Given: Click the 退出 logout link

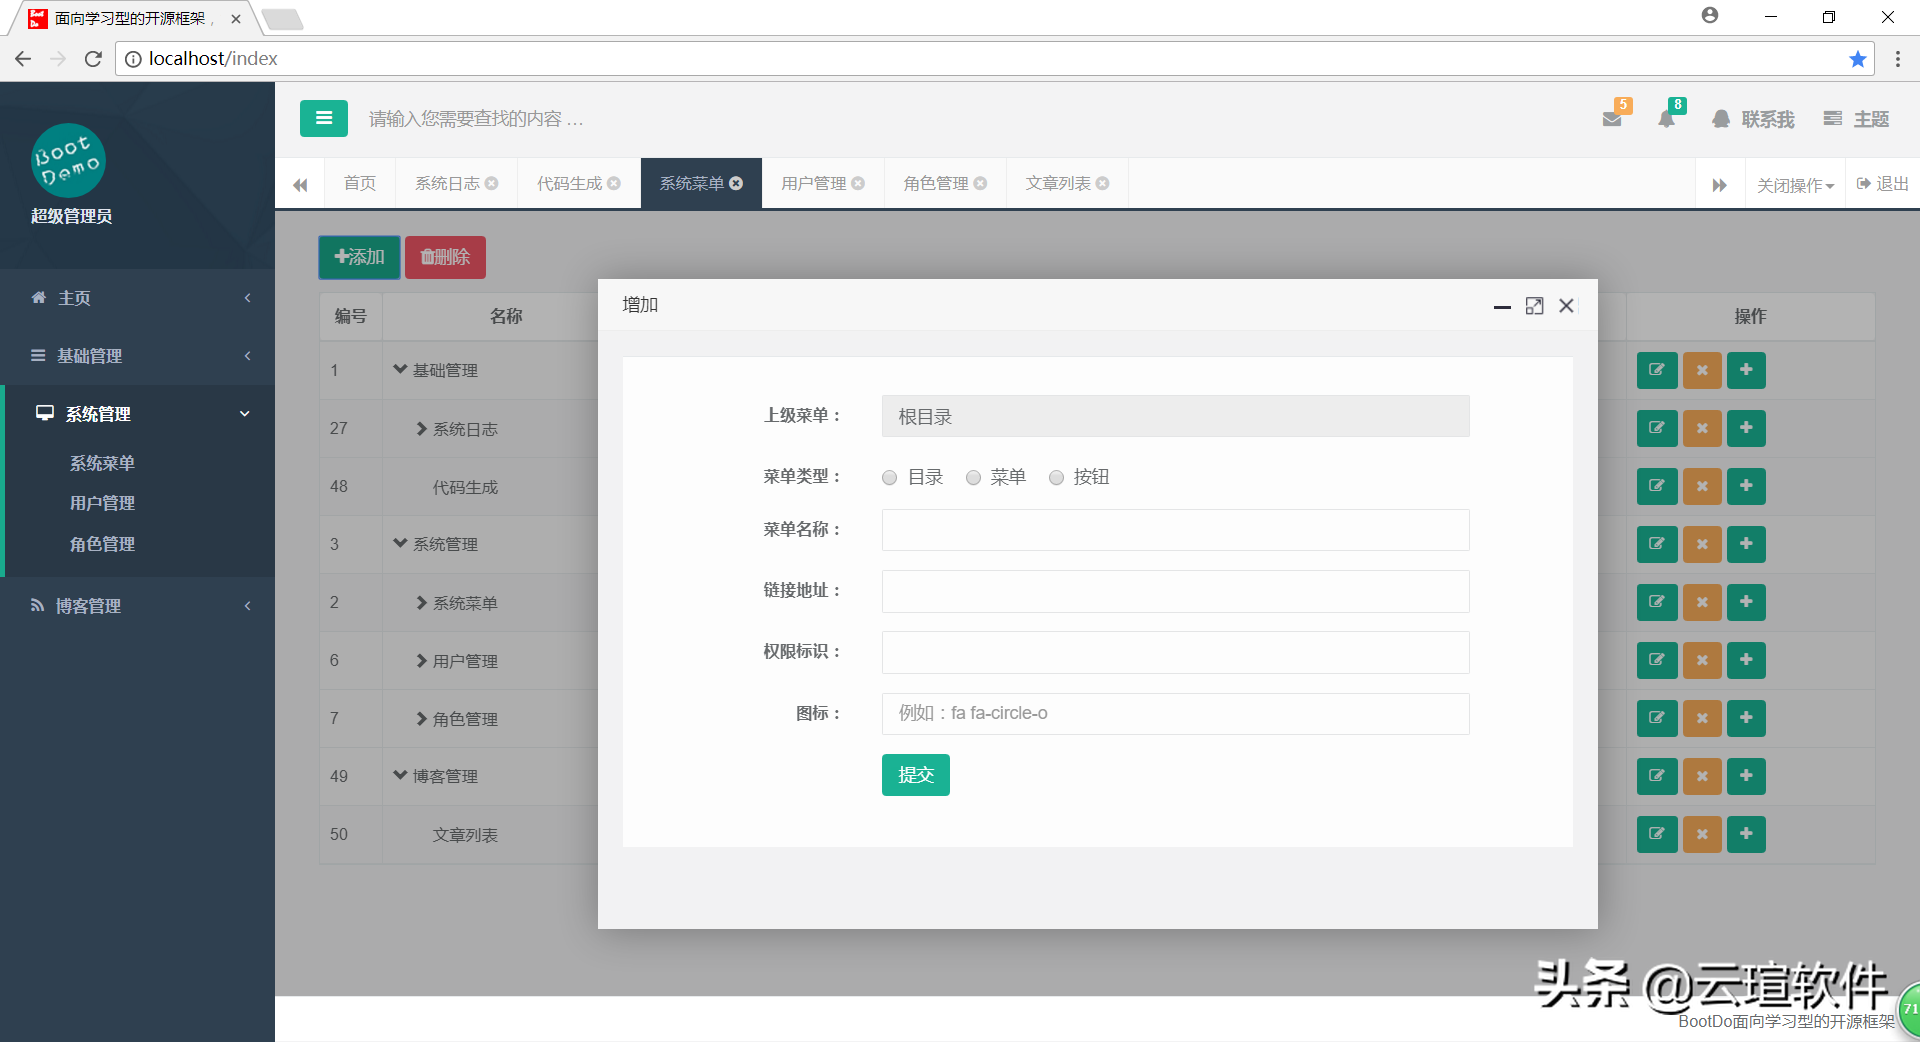Looking at the screenshot, I should tap(1882, 184).
